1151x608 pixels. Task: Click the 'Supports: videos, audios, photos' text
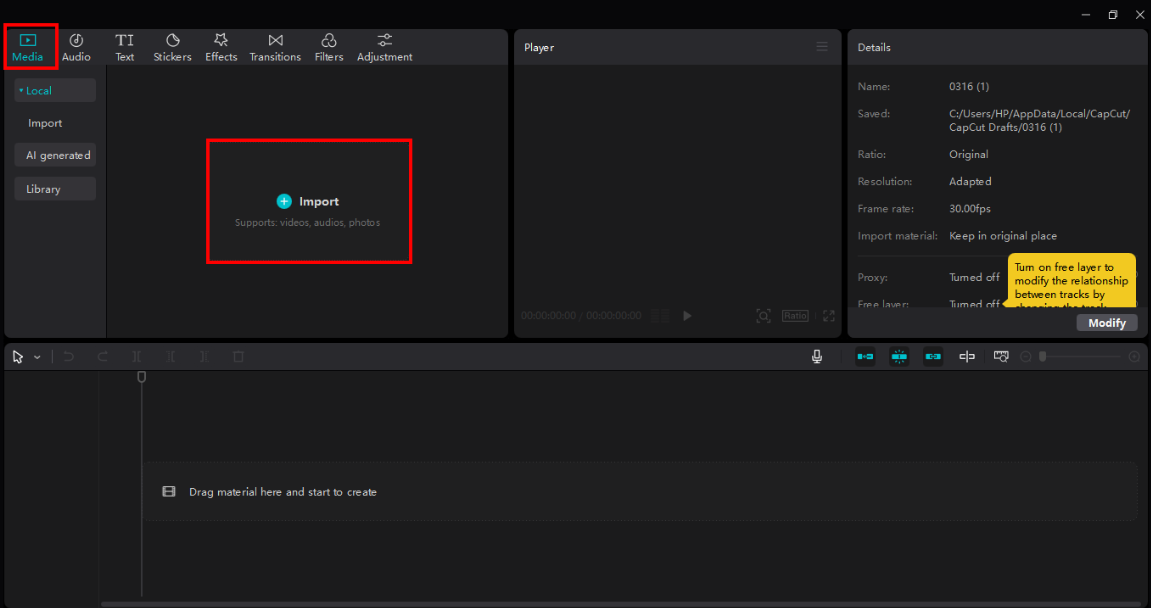308,222
